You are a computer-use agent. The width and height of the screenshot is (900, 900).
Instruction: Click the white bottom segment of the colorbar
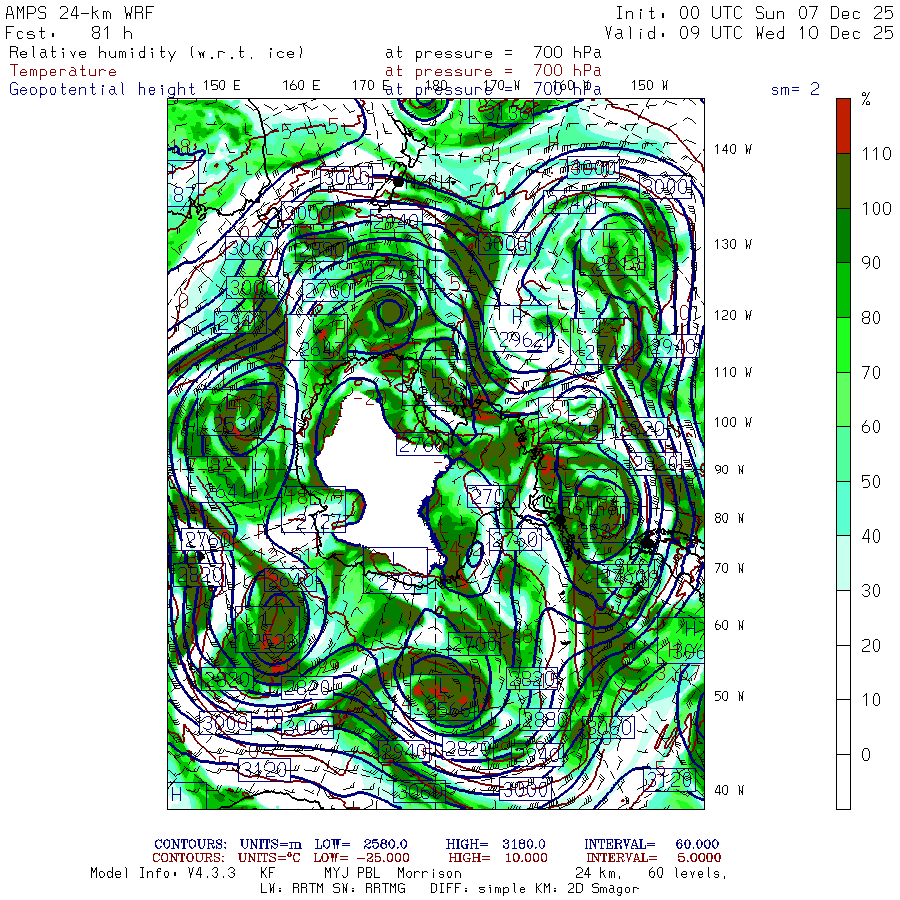tap(843, 780)
